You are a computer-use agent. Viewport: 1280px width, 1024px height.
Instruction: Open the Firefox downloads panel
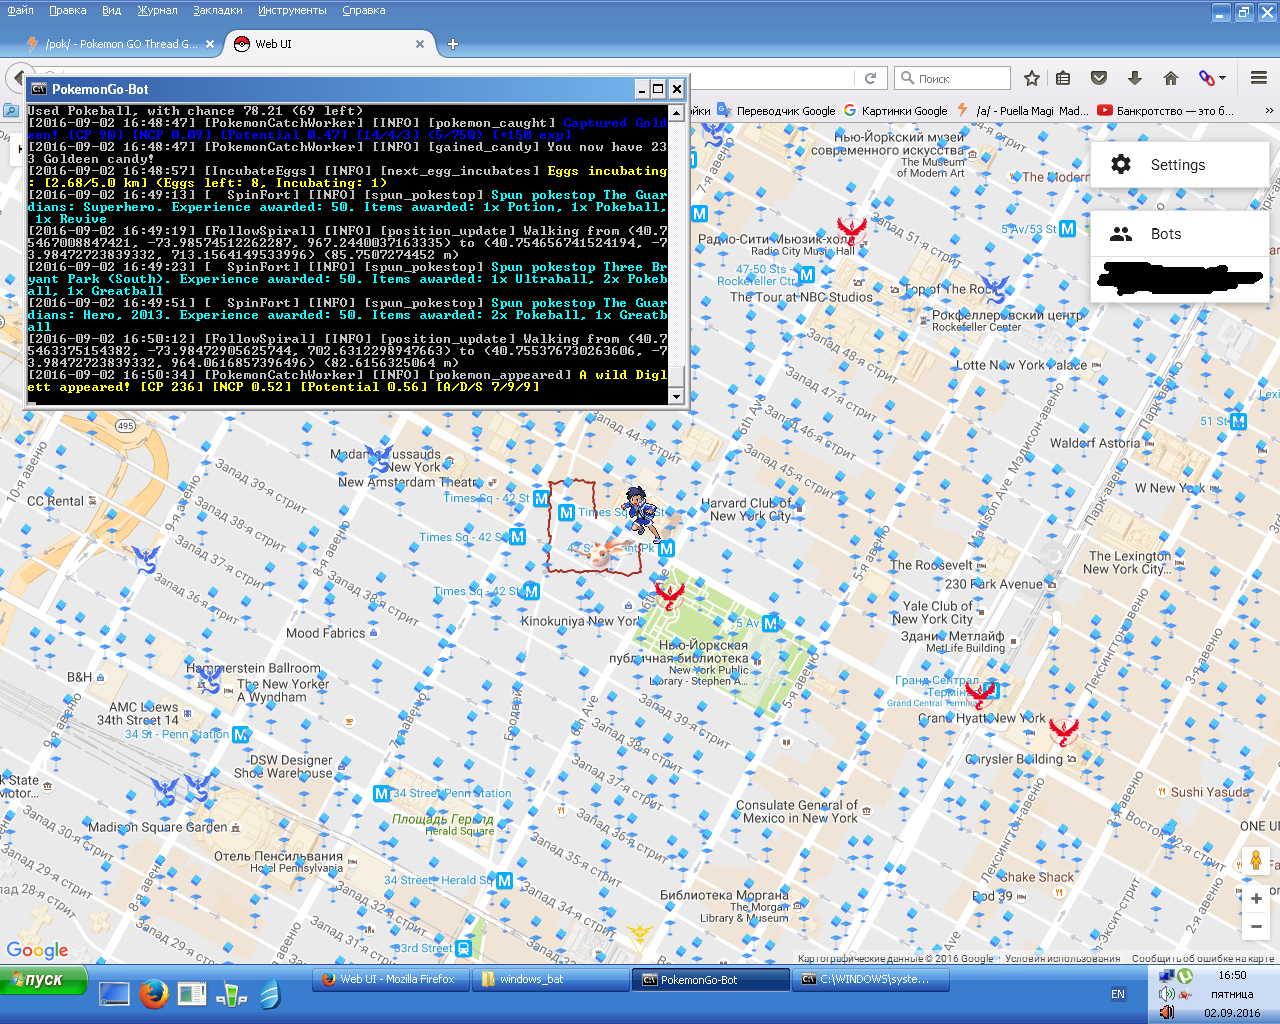[1135, 78]
